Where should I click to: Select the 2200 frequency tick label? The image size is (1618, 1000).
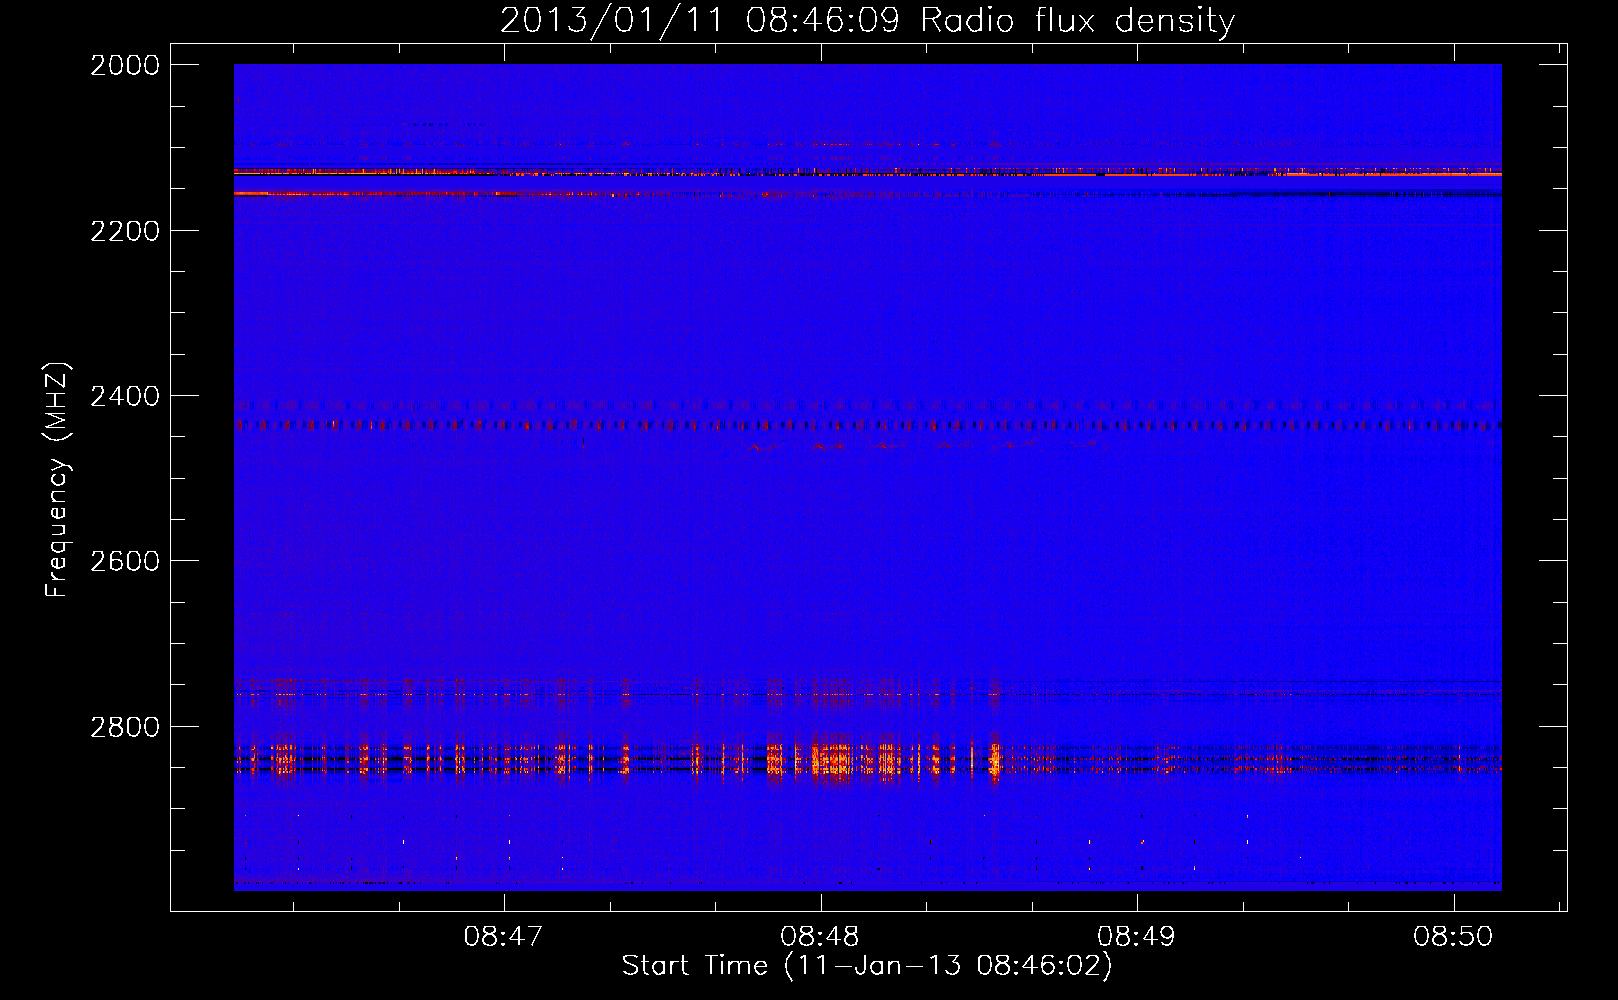tap(125, 231)
